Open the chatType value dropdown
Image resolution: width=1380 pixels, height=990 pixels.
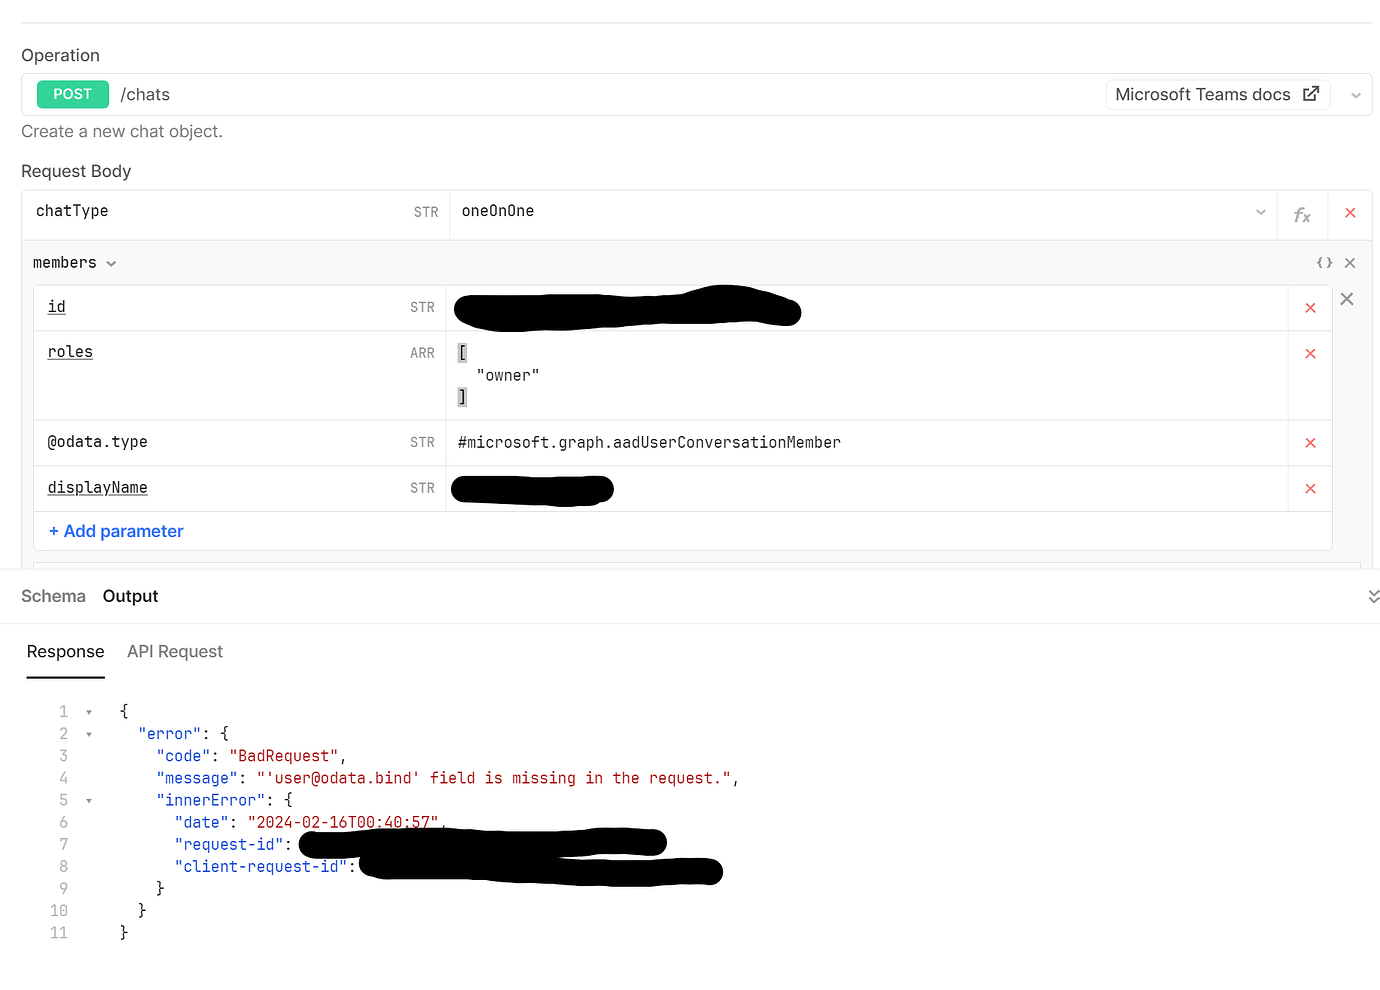1259,214
